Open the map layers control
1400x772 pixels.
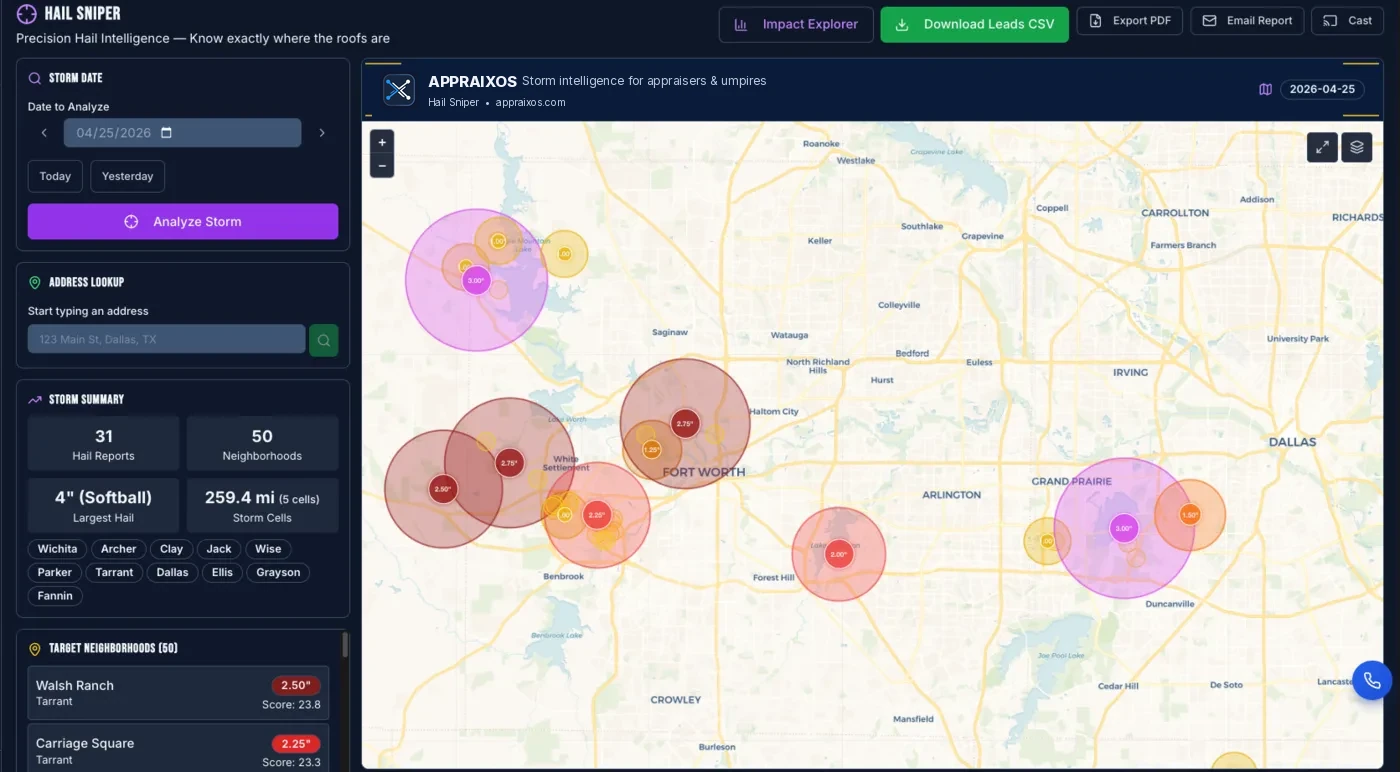point(1357,147)
